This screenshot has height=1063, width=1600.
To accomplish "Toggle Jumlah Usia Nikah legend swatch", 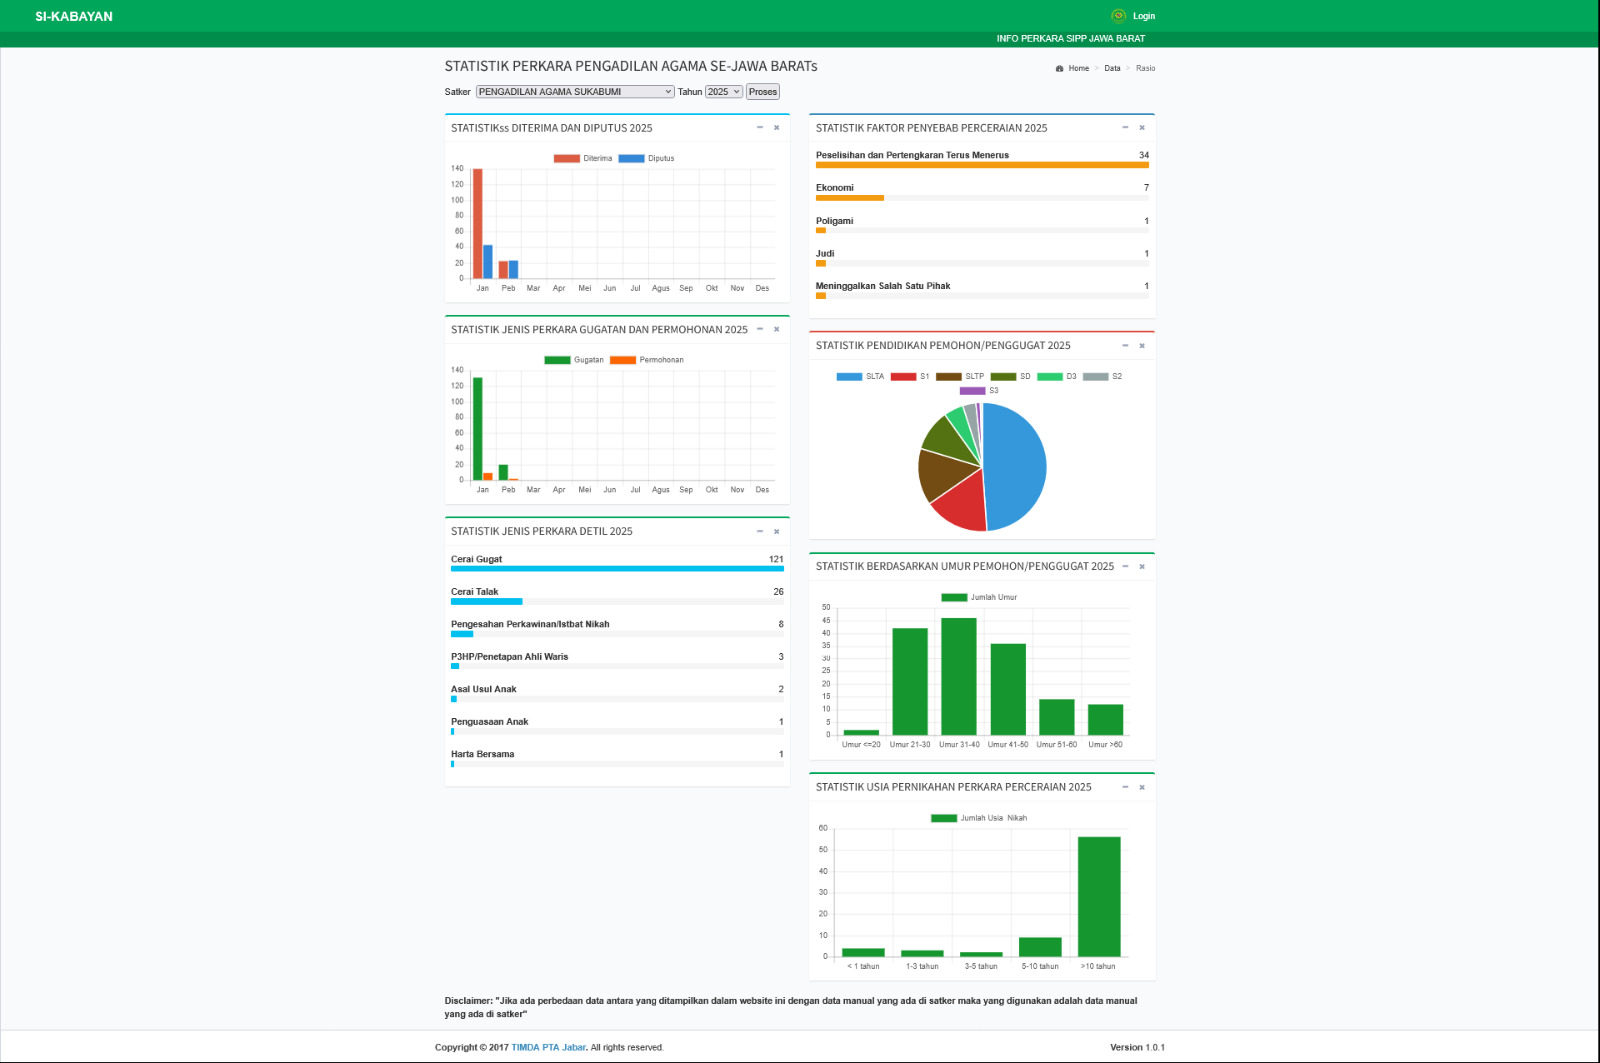I will click(944, 819).
